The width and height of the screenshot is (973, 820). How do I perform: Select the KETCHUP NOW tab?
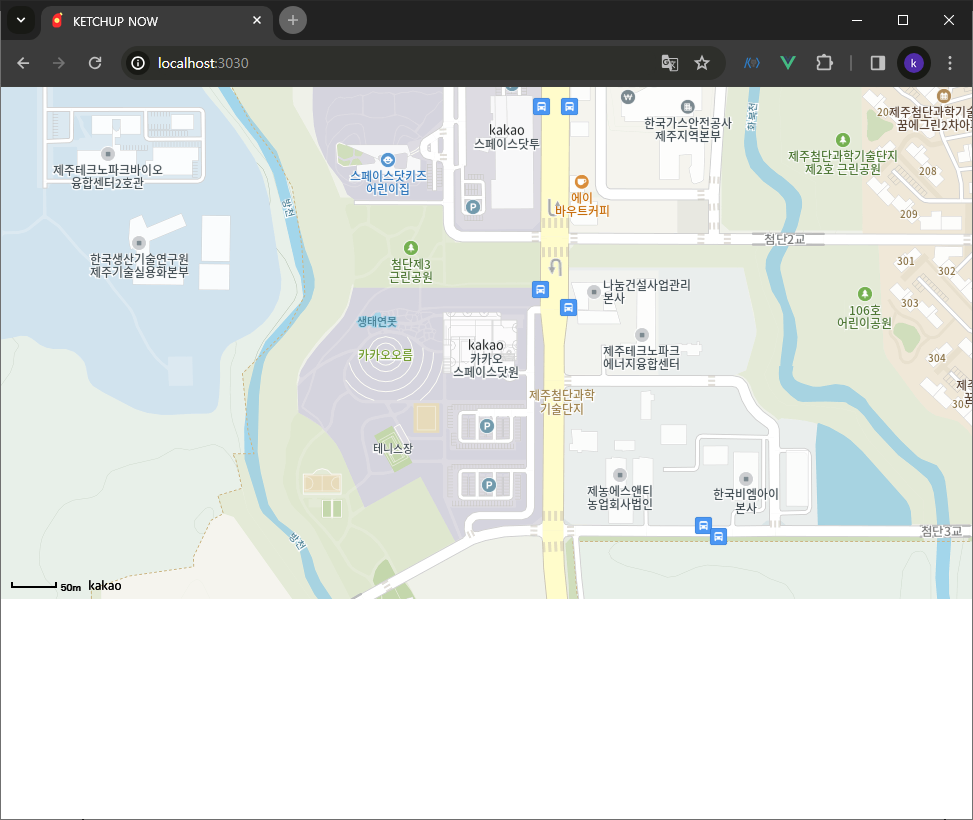click(x=155, y=21)
